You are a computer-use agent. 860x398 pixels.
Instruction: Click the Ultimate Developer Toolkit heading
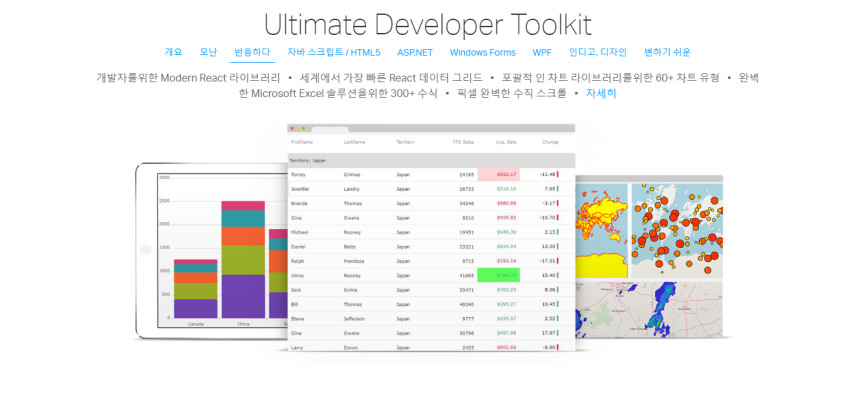[428, 25]
